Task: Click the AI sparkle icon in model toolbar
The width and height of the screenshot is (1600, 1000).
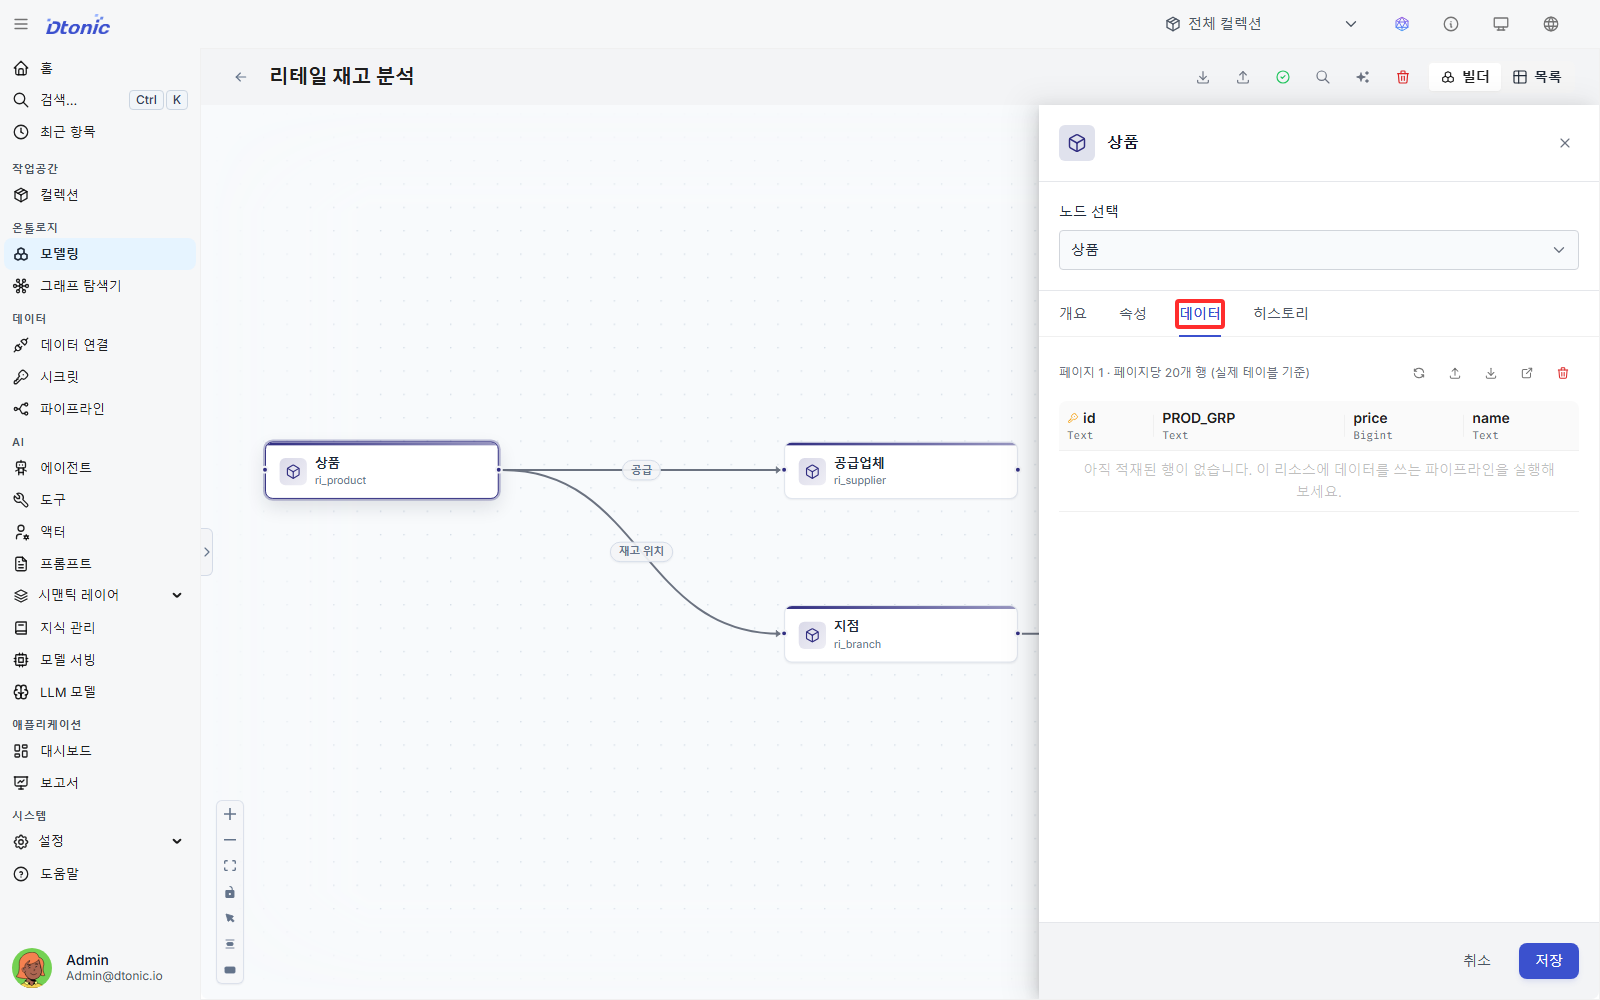Action: click(1363, 77)
